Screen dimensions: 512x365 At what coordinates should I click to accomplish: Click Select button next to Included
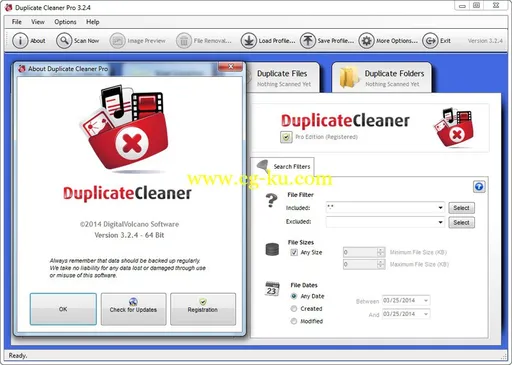[461, 208]
